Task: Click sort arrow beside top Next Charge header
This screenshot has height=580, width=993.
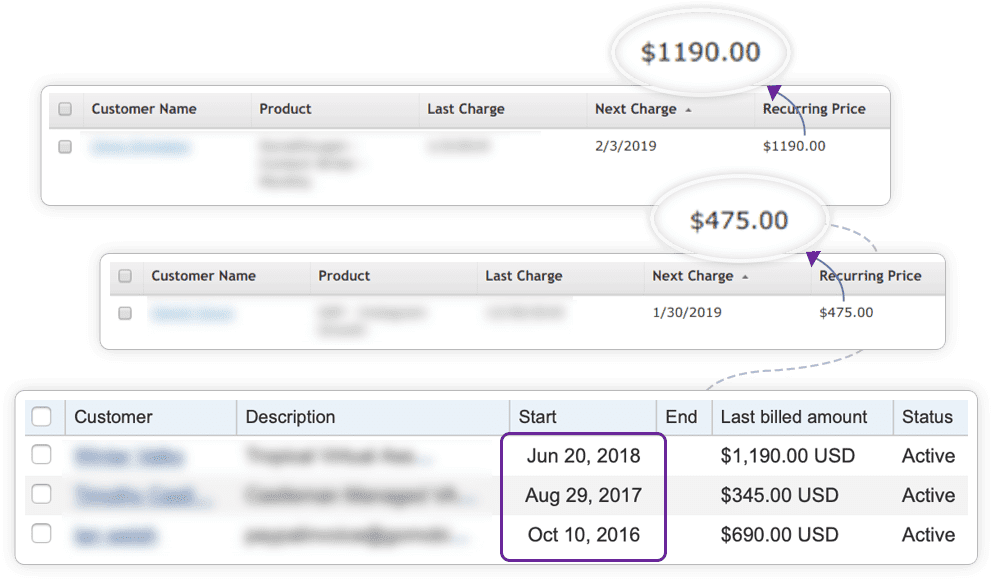Action: pos(688,110)
